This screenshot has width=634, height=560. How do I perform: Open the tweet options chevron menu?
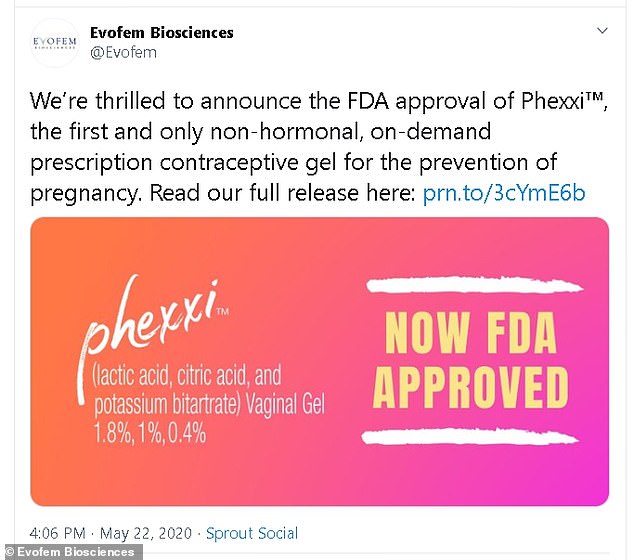click(602, 31)
